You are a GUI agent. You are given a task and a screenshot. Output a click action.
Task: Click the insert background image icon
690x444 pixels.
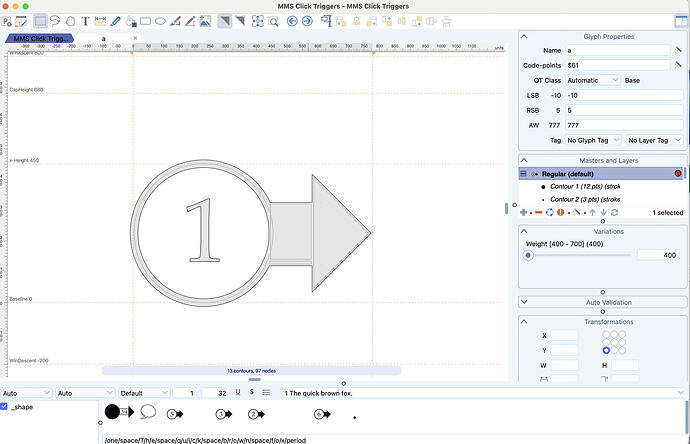(205, 21)
